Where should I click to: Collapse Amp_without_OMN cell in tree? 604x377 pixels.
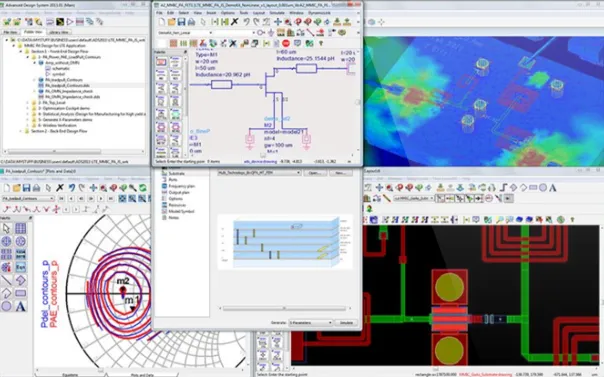[35, 62]
